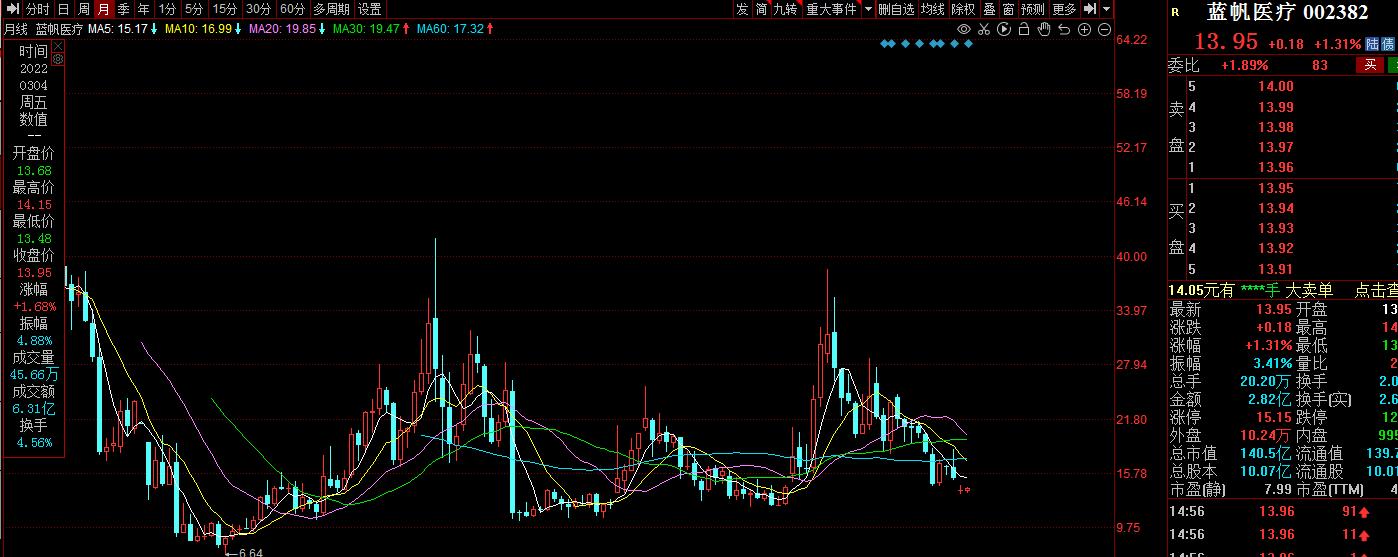Click sell level 5 price 14.00
Image resolution: width=1398 pixels, height=557 pixels.
pos(1275,87)
